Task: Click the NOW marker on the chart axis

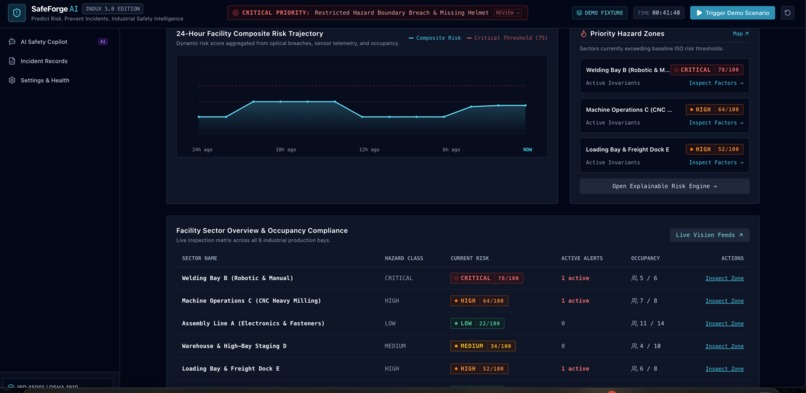Action: tap(527, 149)
